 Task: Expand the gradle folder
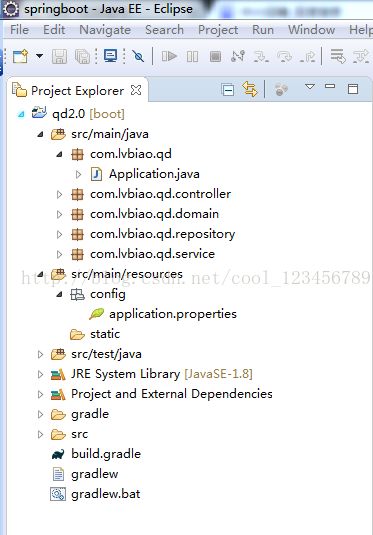[40, 414]
